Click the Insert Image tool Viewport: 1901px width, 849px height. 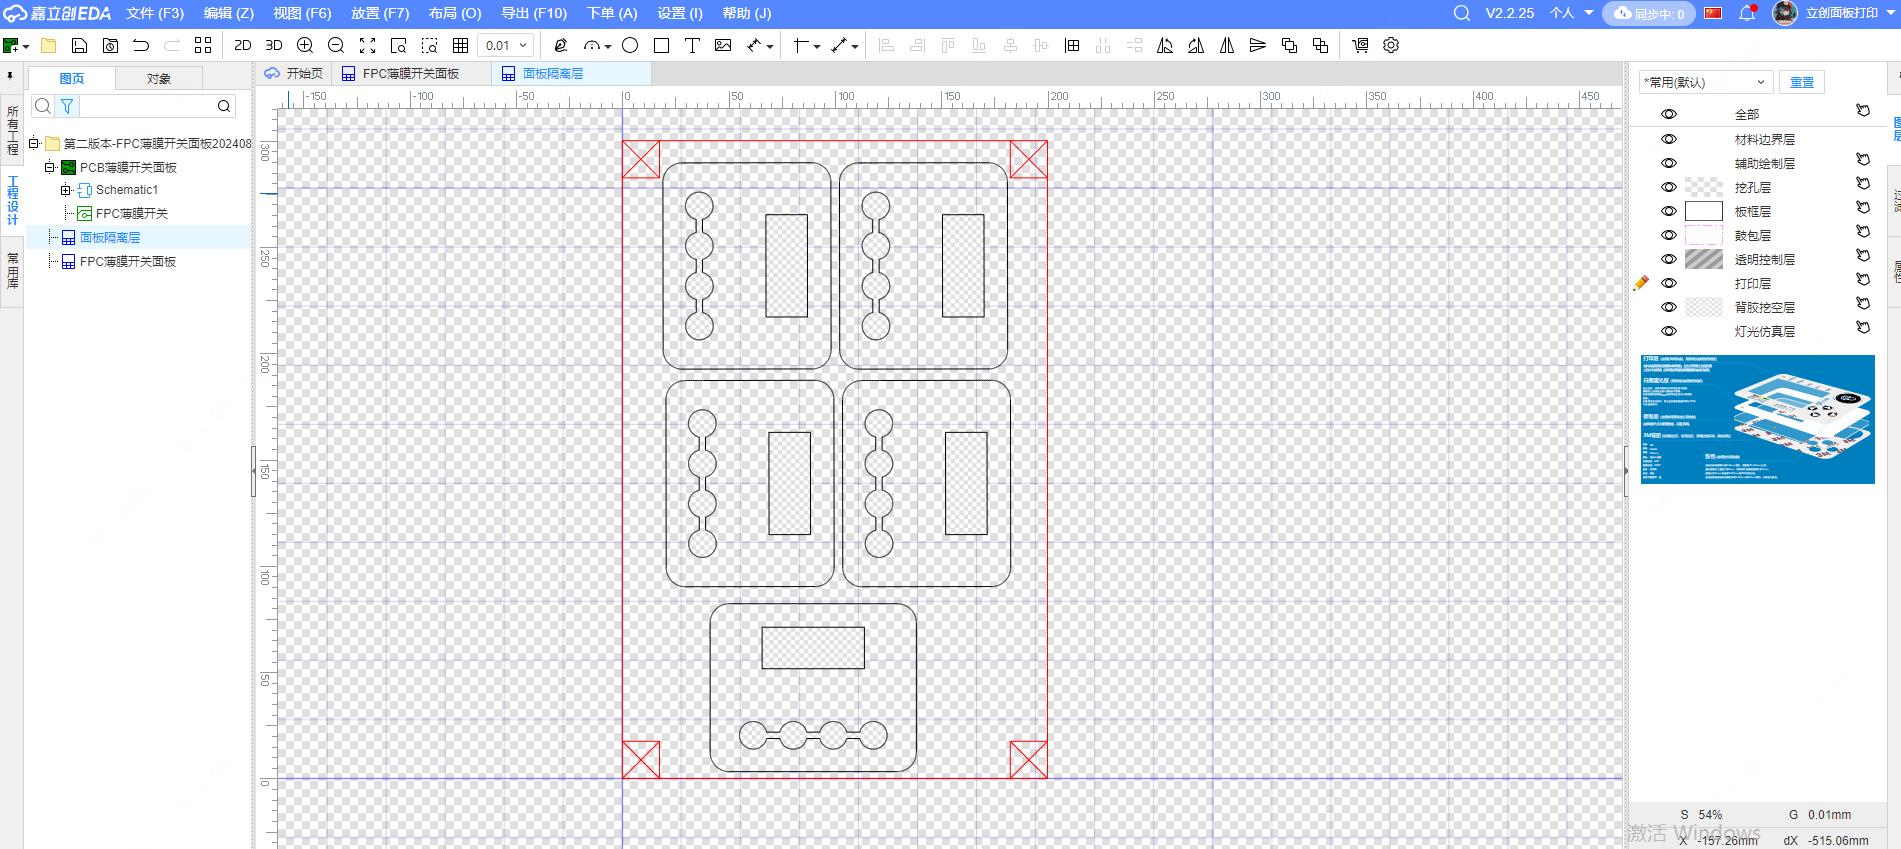(723, 45)
